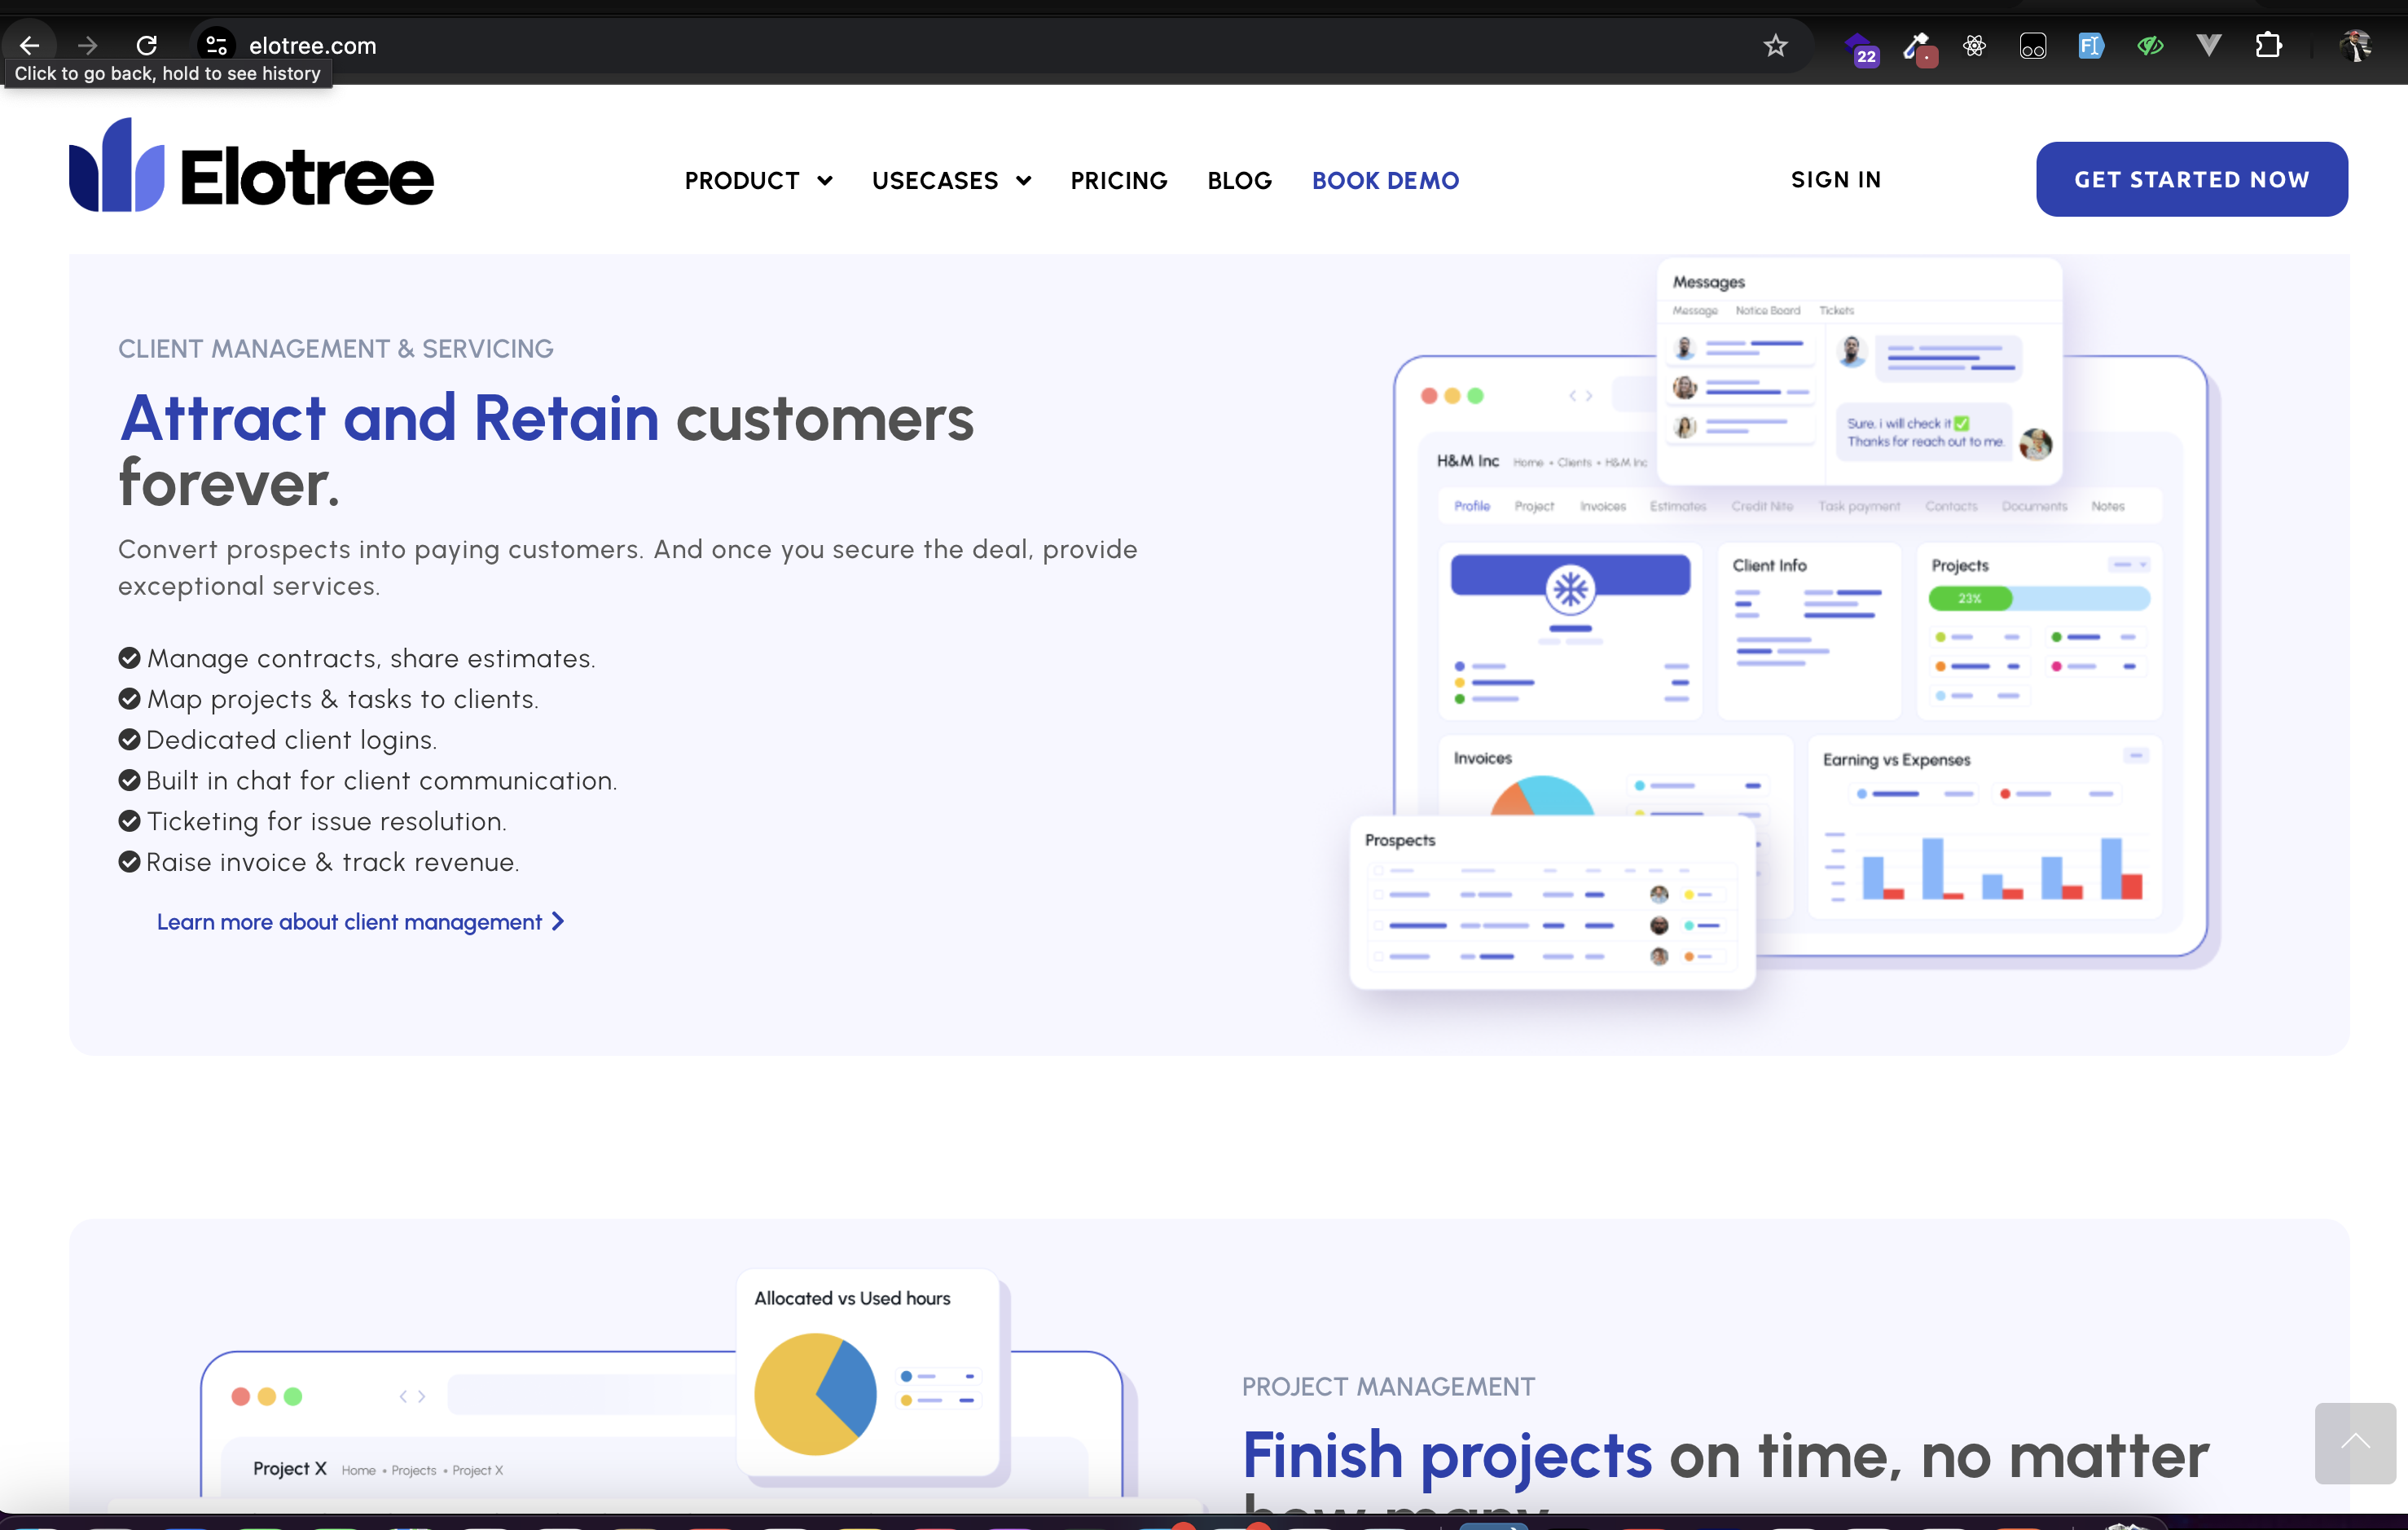2408x1530 pixels.
Task: Click the V-shaped extension icon
Action: (2209, 45)
